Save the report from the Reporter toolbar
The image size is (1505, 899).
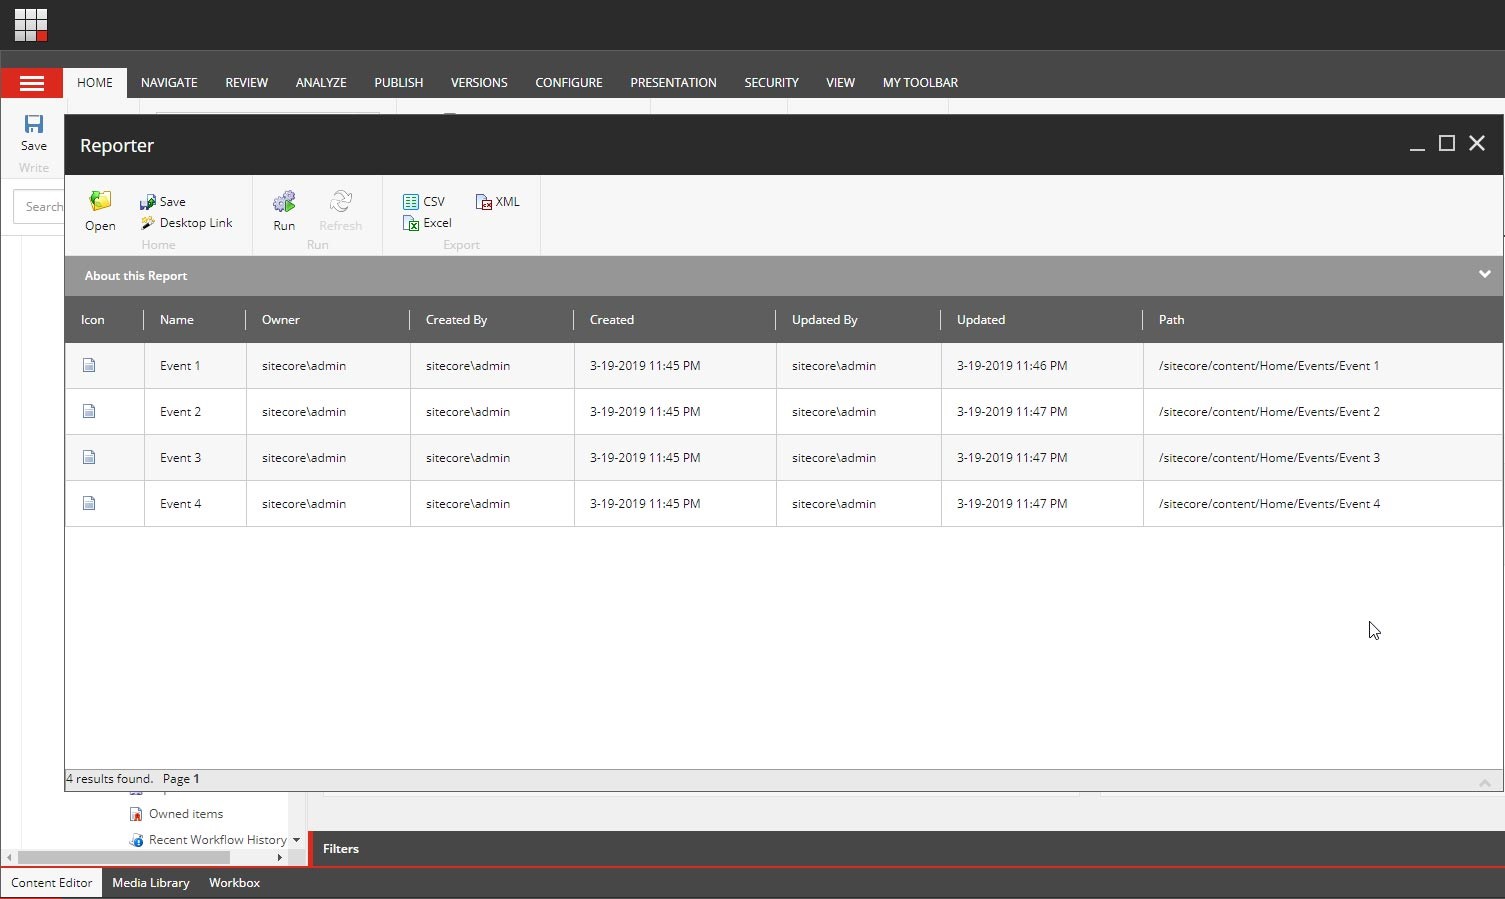point(163,201)
